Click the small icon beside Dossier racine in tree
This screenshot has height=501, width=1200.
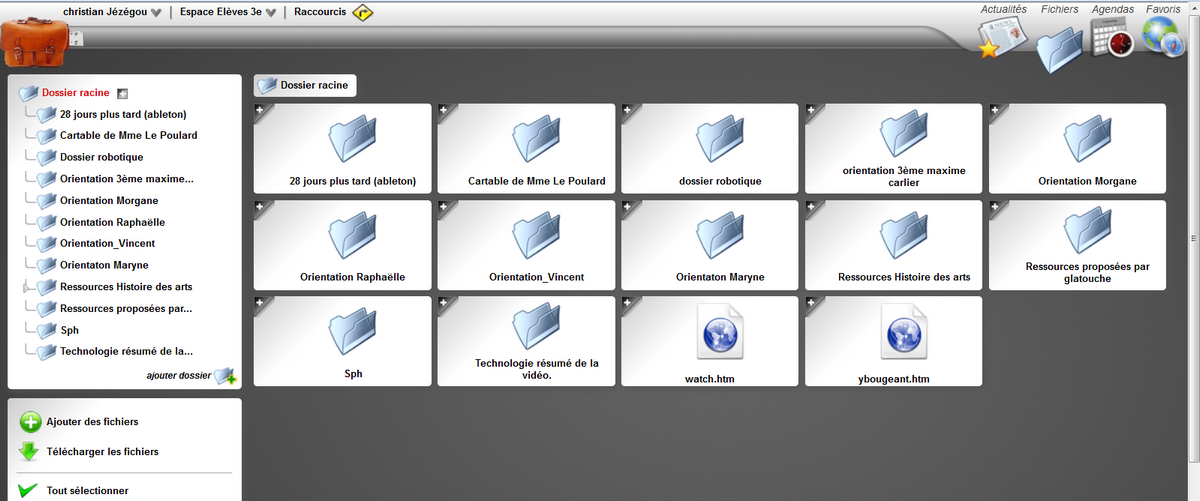click(122, 93)
